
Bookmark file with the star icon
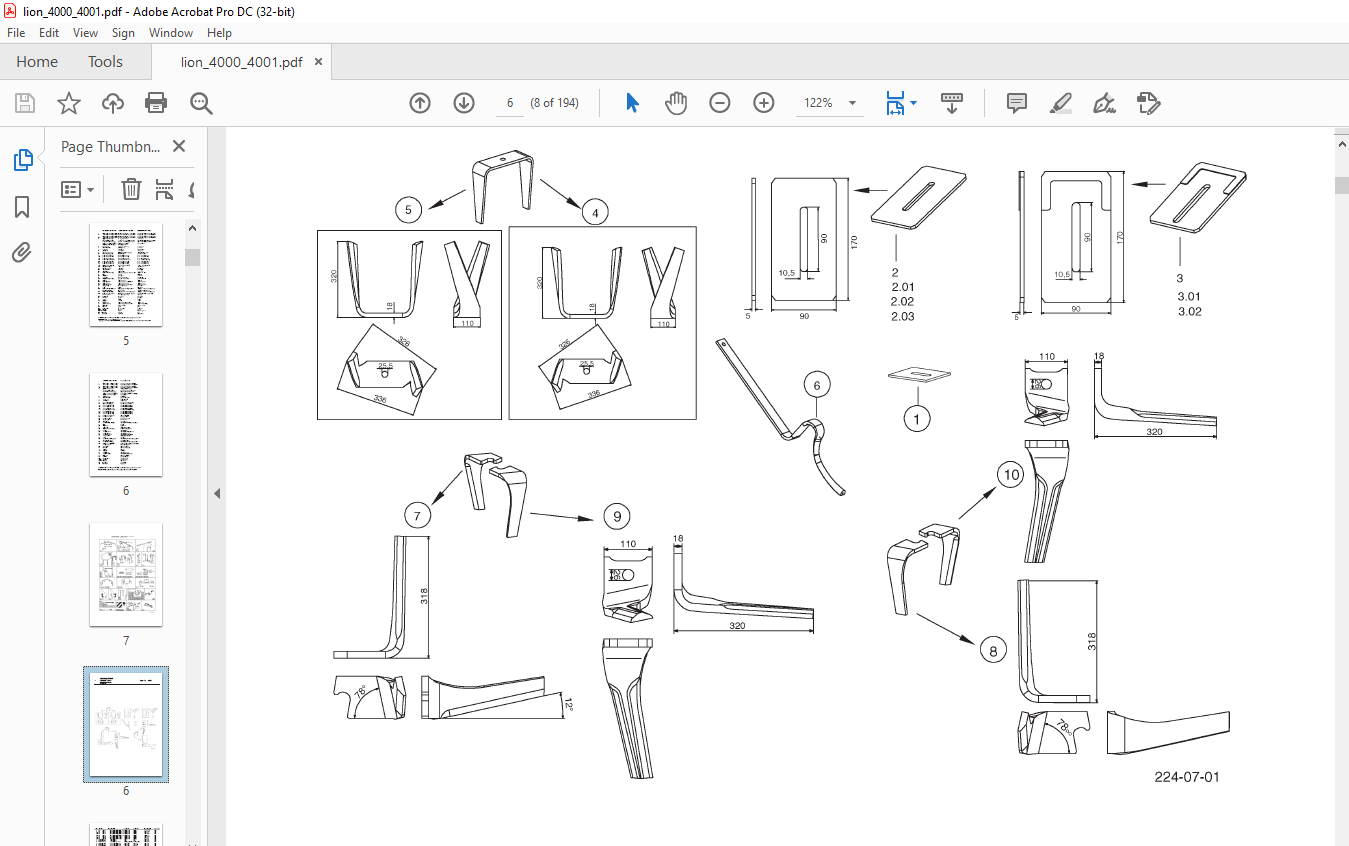point(68,103)
